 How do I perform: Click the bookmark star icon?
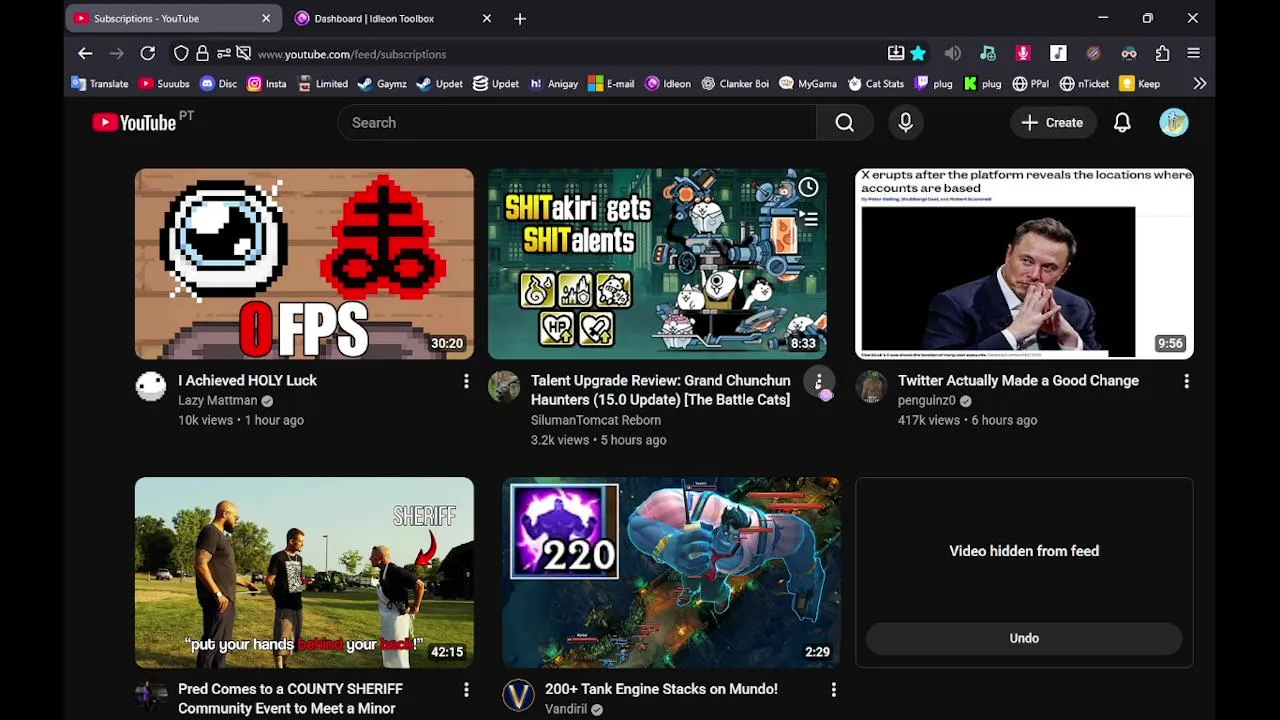coord(918,54)
